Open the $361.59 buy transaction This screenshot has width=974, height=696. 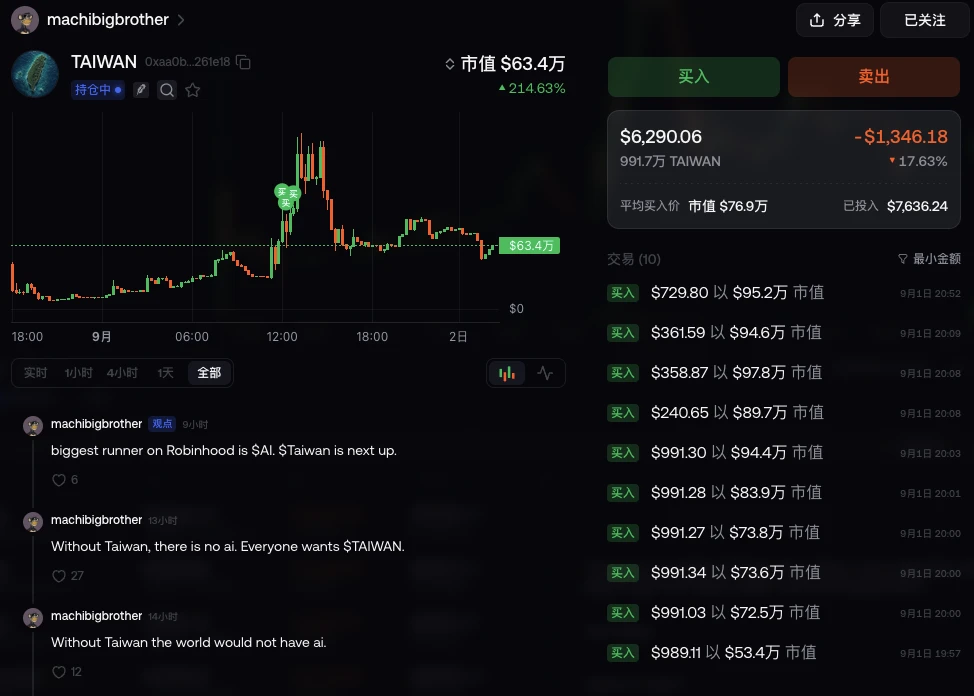coord(784,332)
